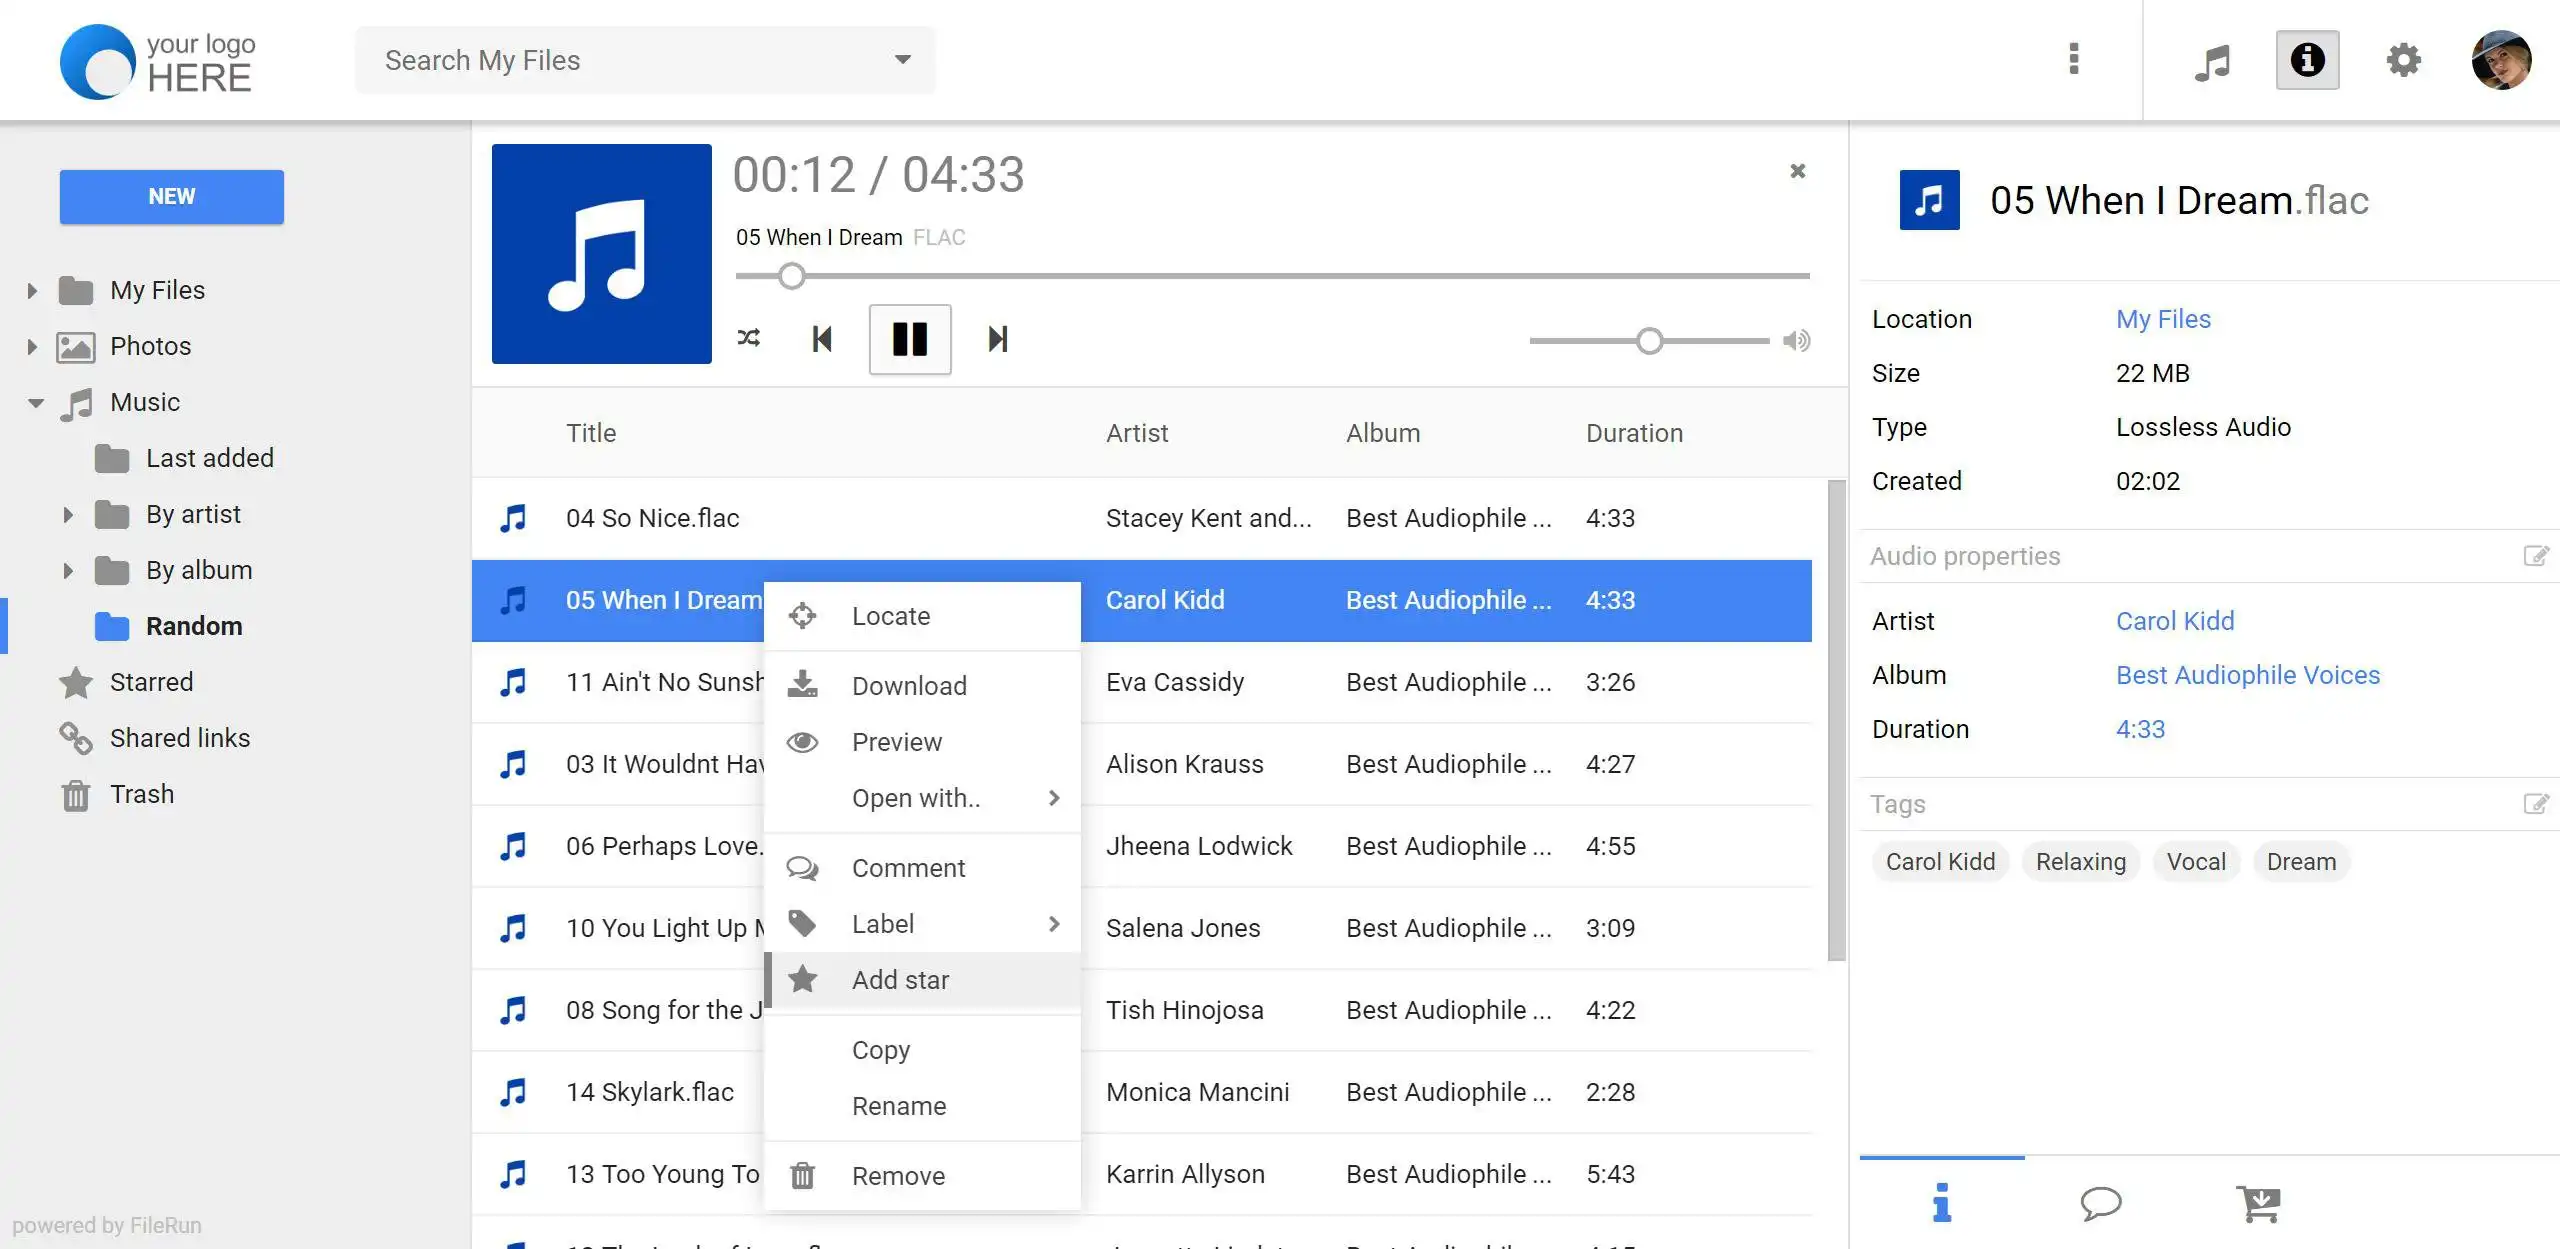Select Add star from context menu
Screen dimensions: 2560x1249
(x=900, y=978)
